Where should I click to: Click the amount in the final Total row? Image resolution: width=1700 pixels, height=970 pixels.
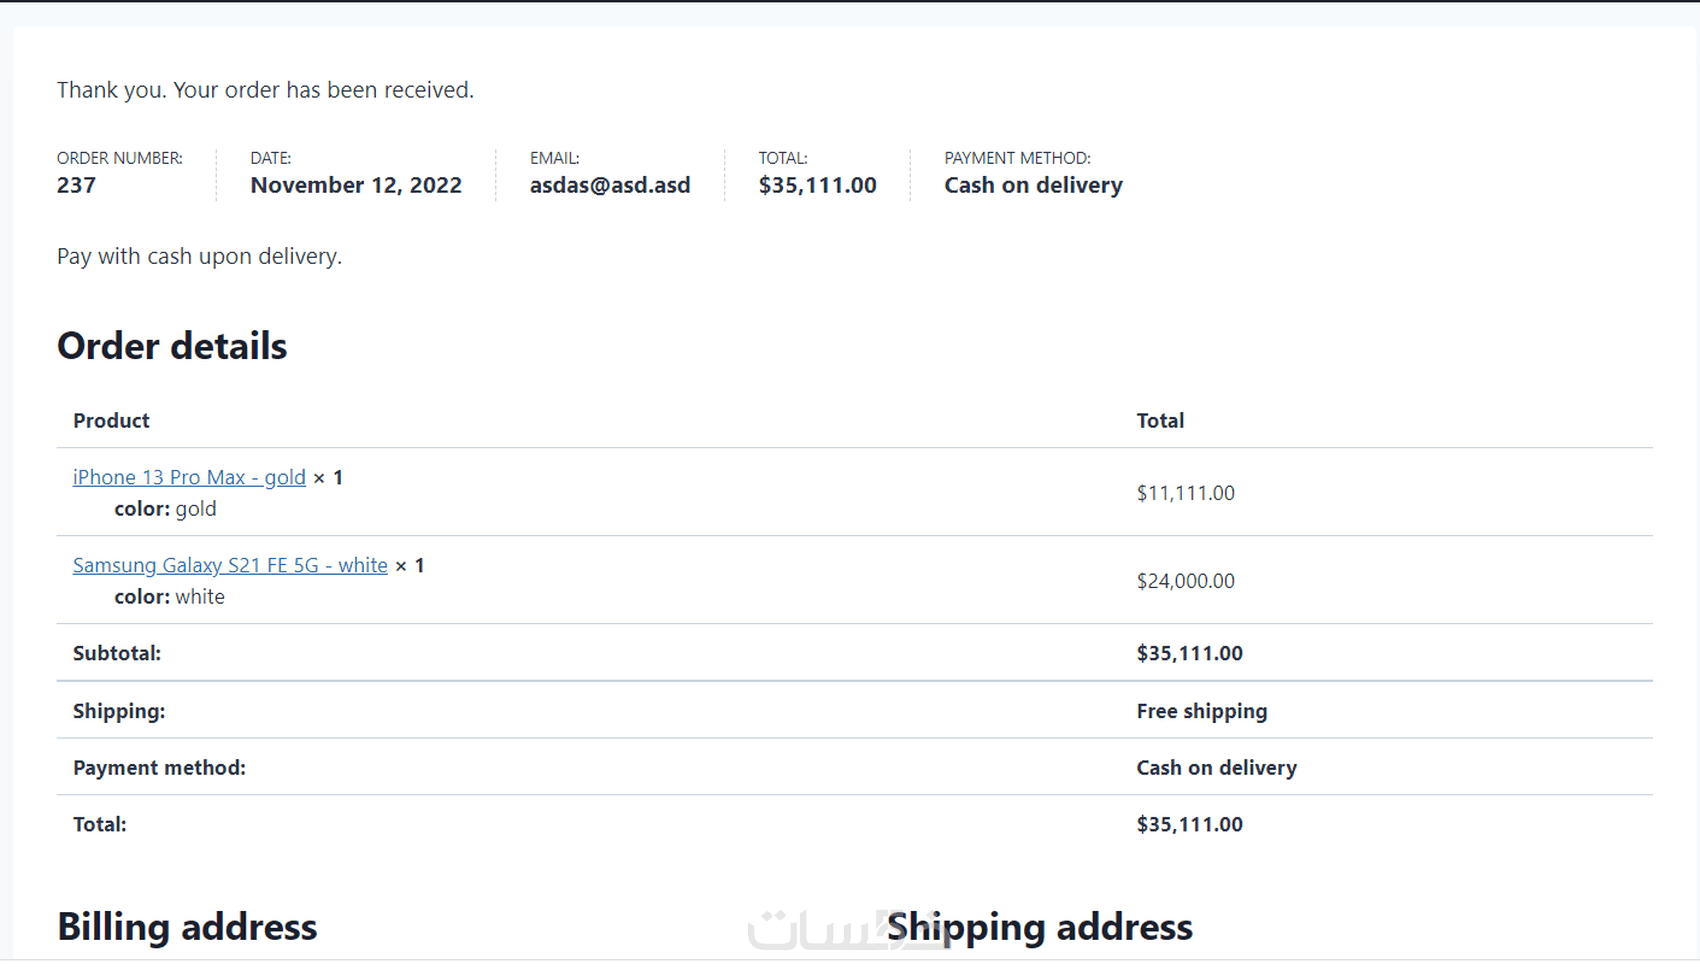coord(1189,825)
